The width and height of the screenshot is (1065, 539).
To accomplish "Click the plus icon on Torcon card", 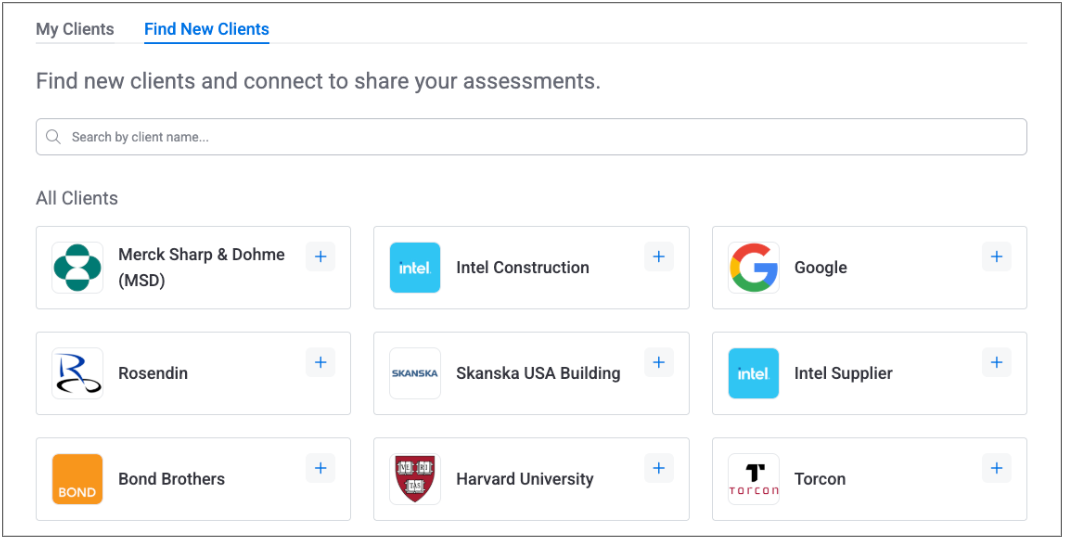I will [996, 468].
